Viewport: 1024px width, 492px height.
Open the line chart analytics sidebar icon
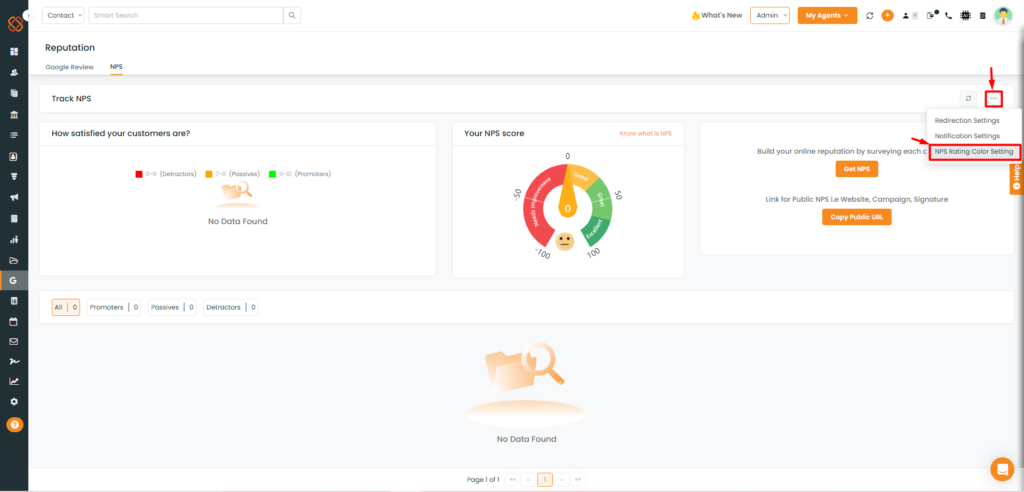[x=14, y=382]
